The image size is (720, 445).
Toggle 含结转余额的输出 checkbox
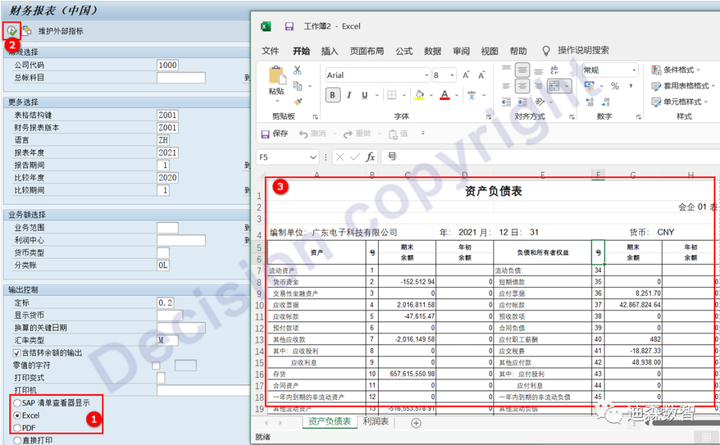click(17, 353)
